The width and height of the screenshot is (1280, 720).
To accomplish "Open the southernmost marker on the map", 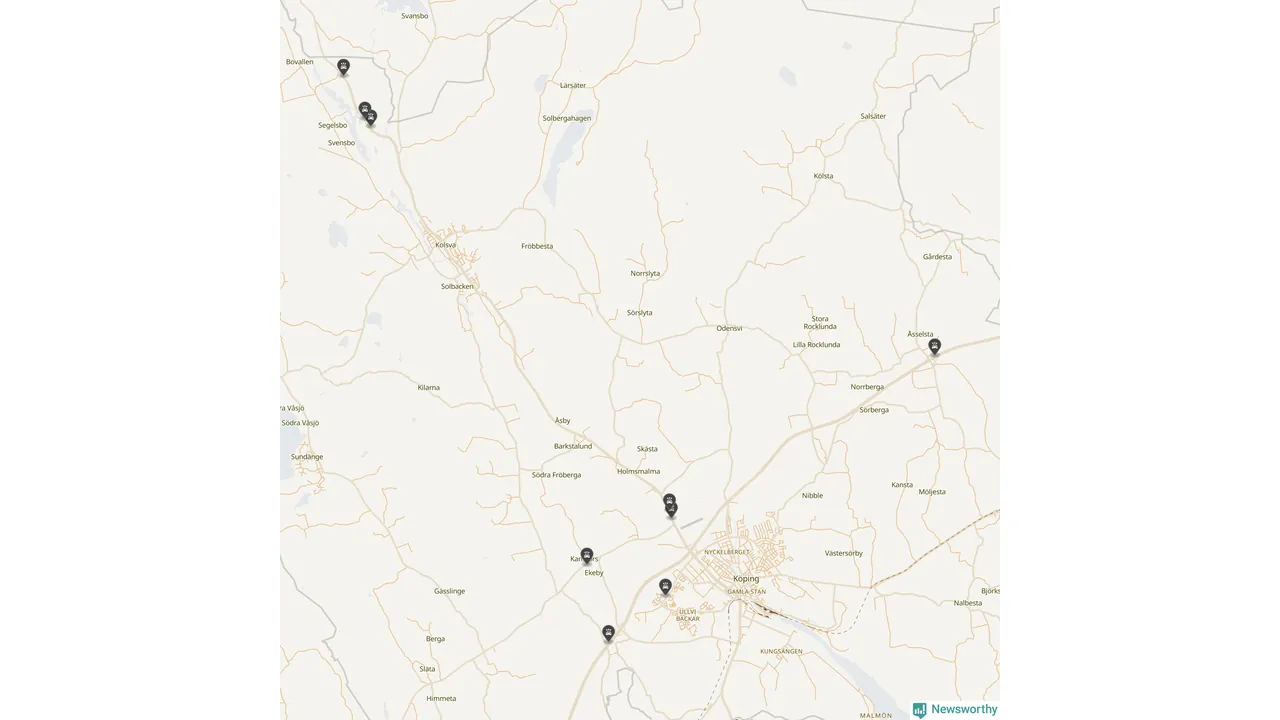I will (608, 632).
